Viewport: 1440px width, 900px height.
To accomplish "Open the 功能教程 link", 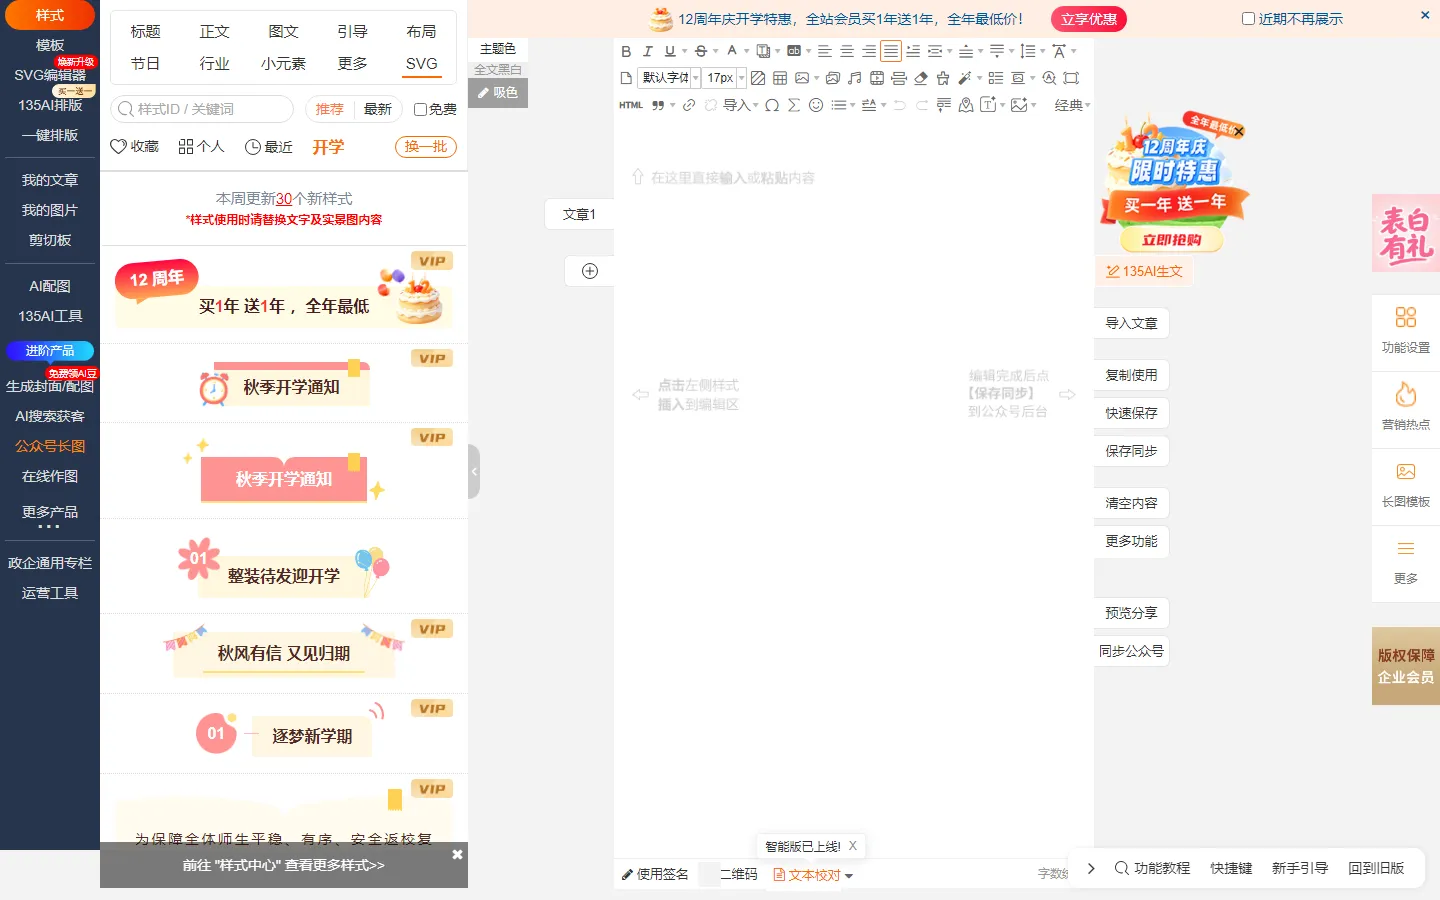I will (x=1152, y=868).
